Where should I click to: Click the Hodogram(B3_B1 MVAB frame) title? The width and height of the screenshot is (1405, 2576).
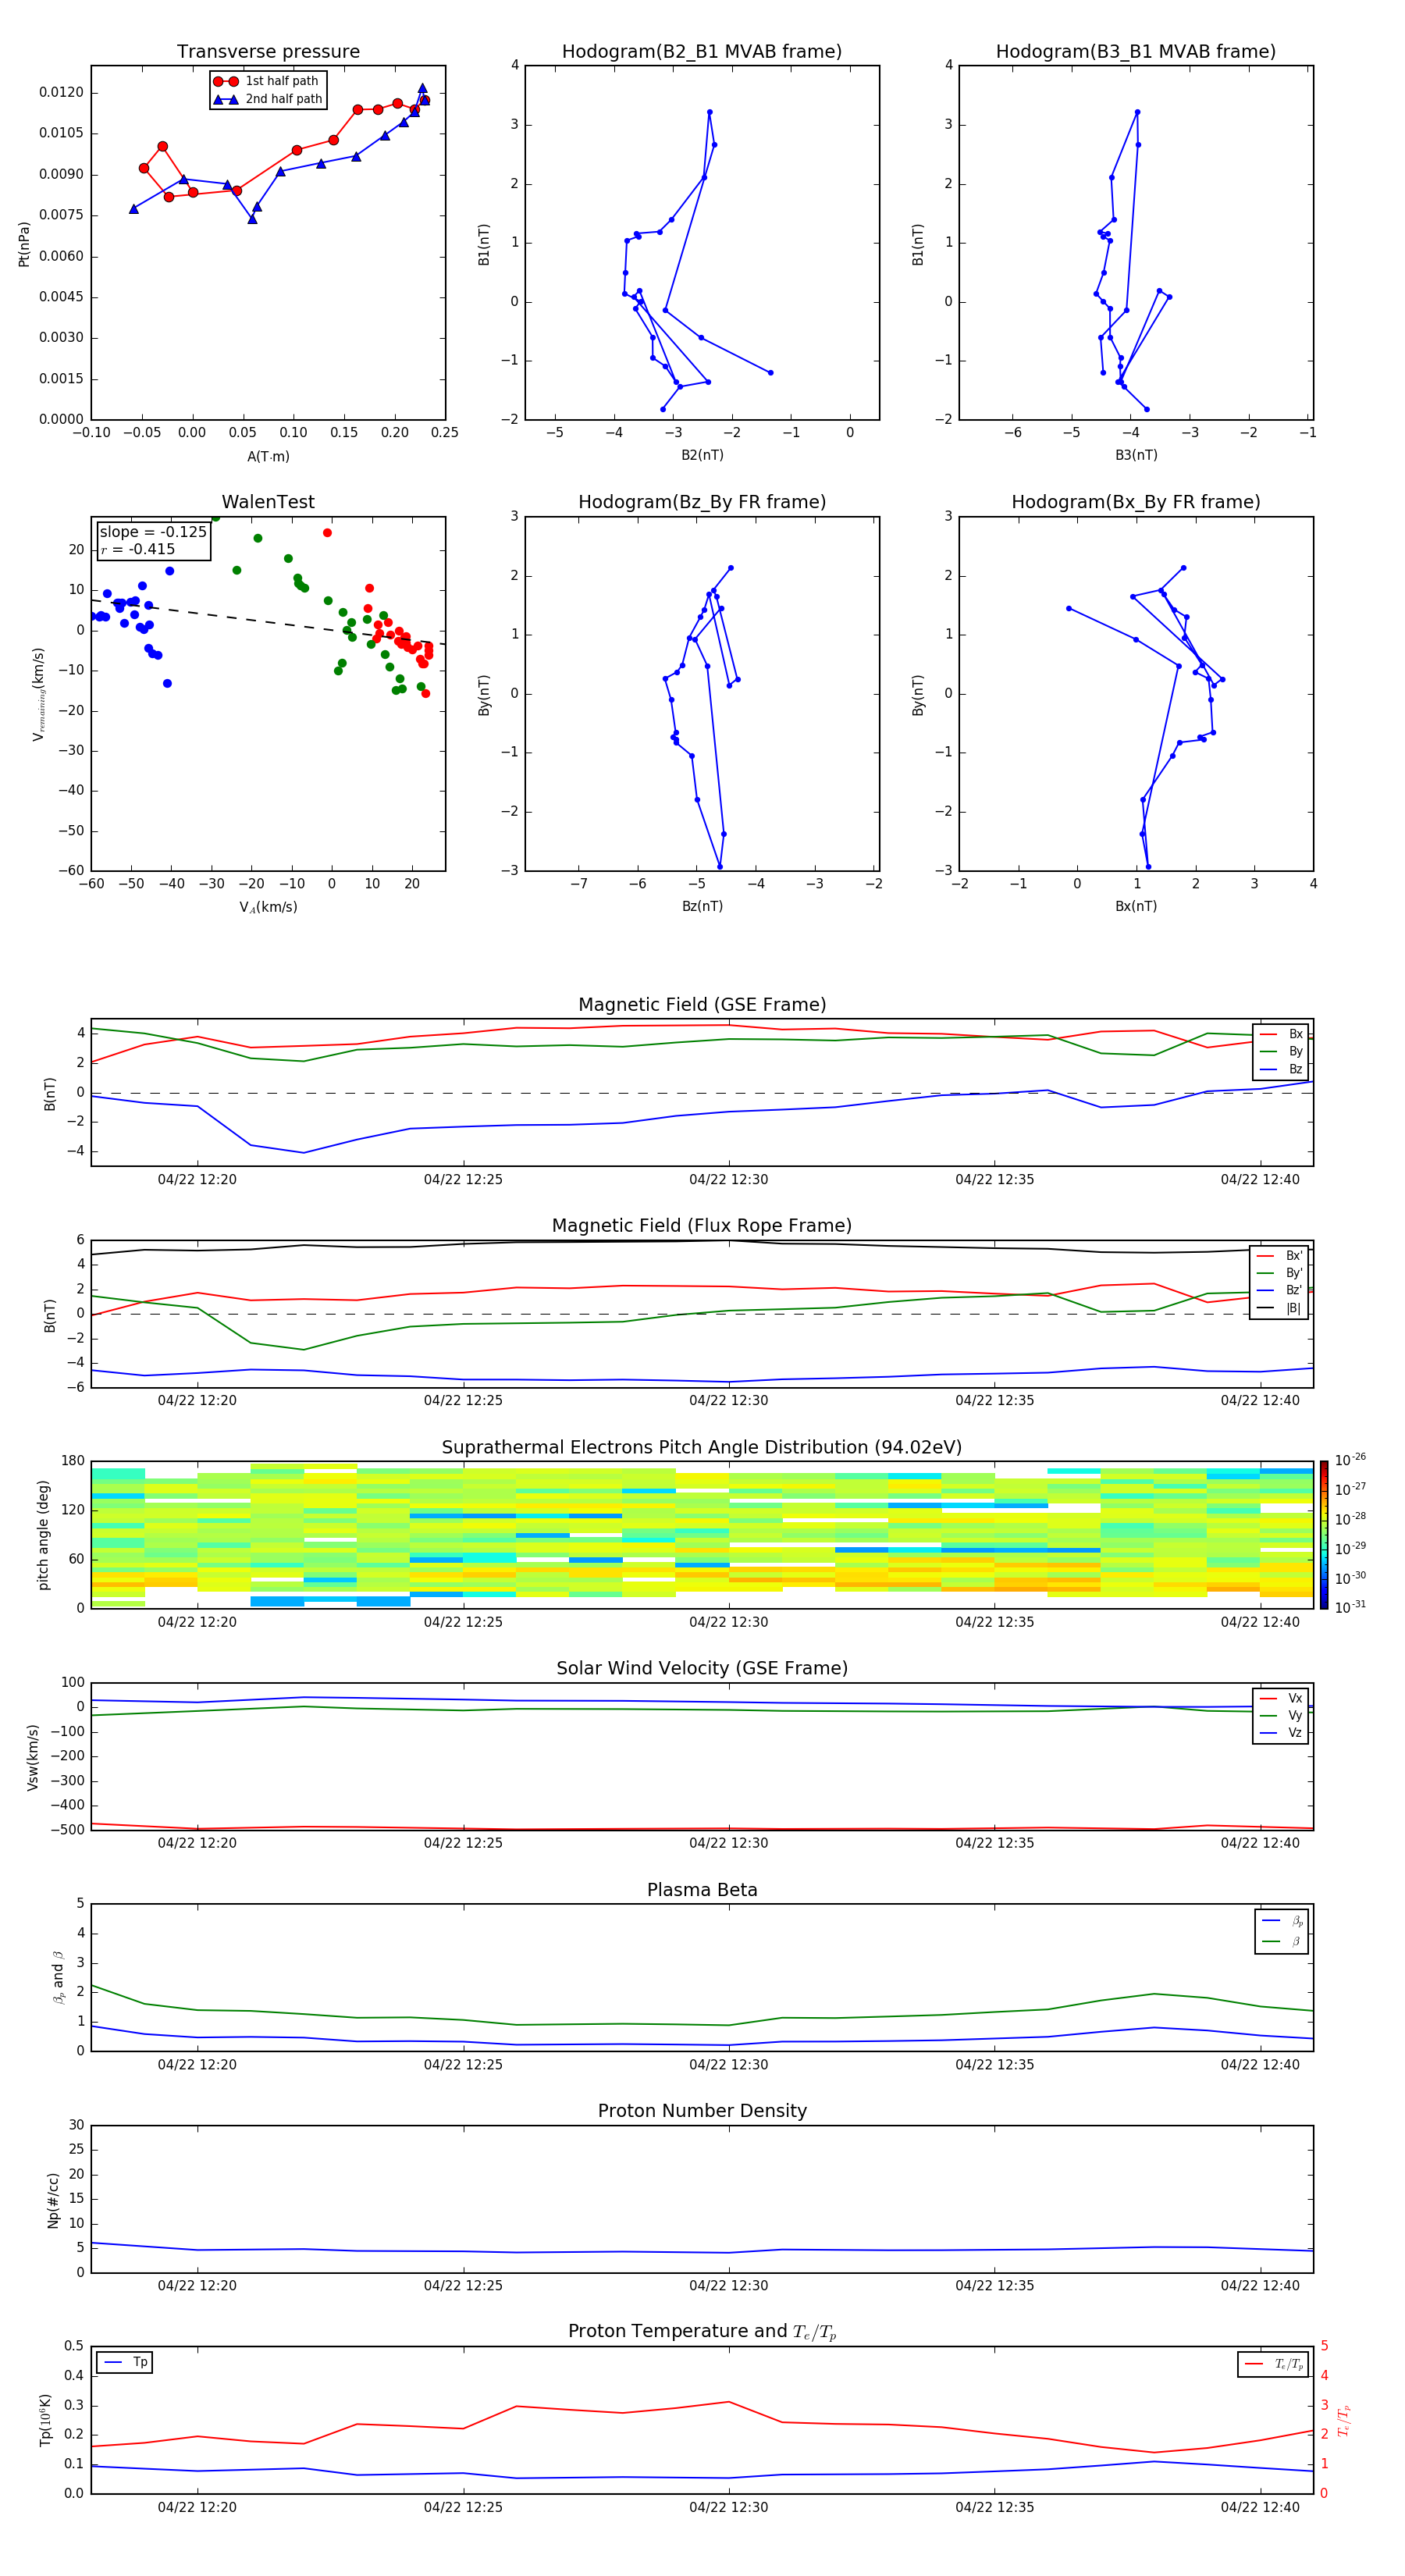[1135, 52]
